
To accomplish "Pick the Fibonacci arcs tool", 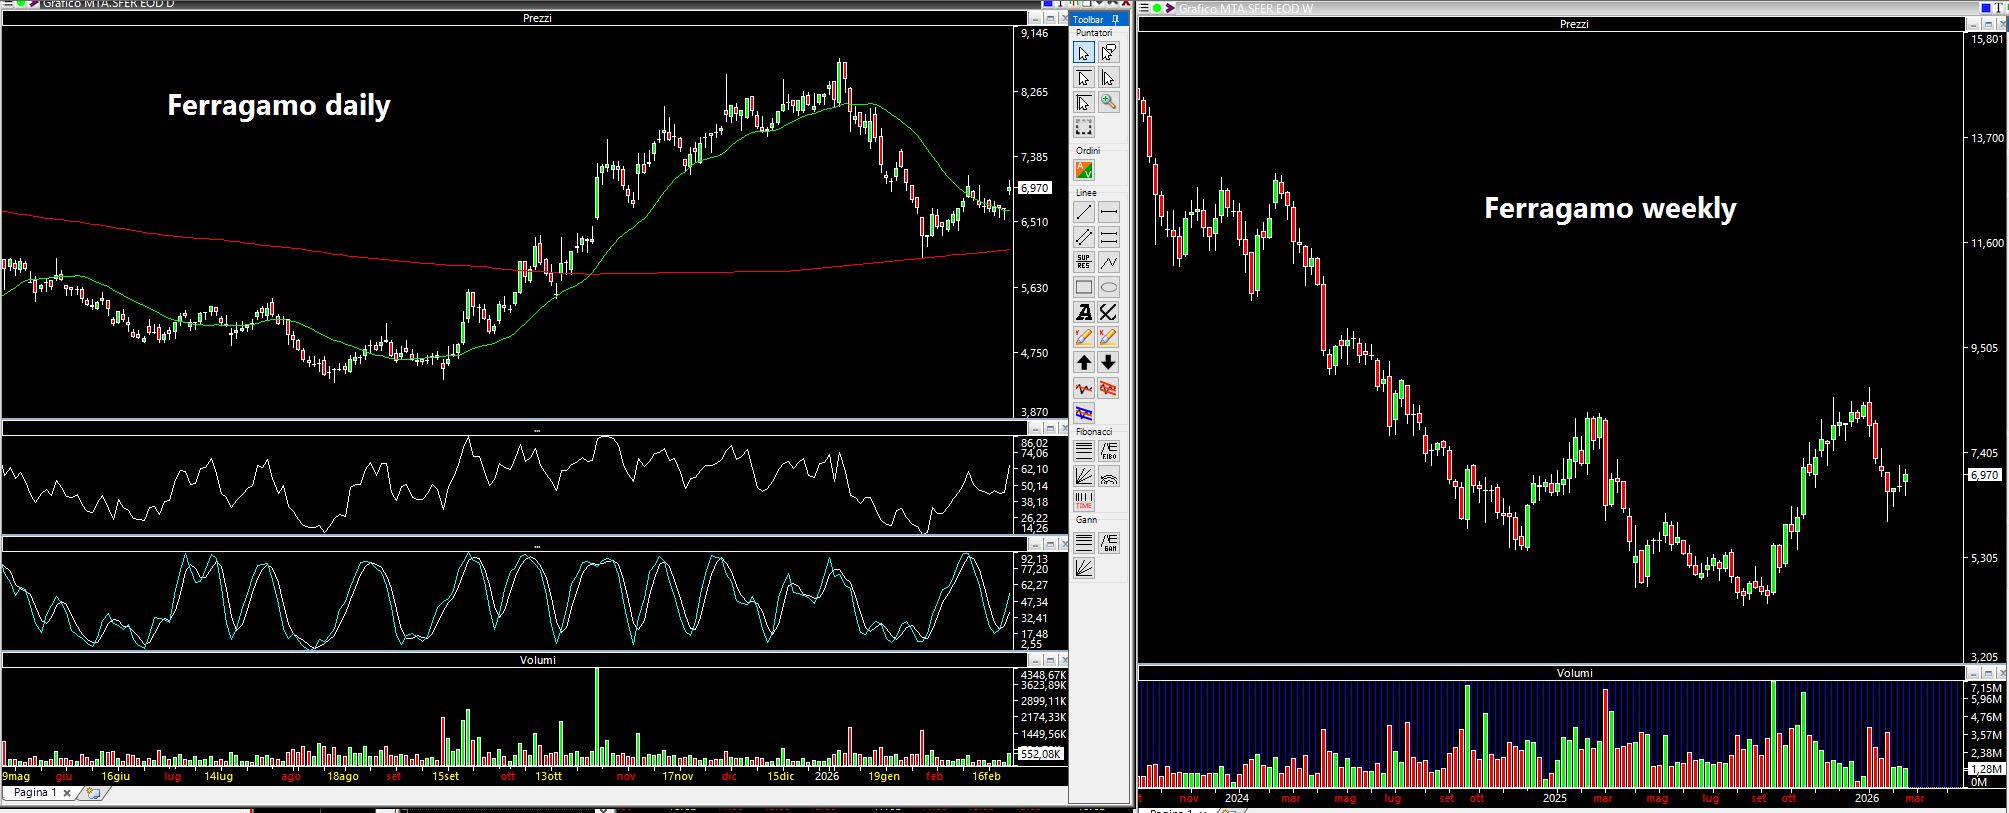I will tap(1108, 477).
